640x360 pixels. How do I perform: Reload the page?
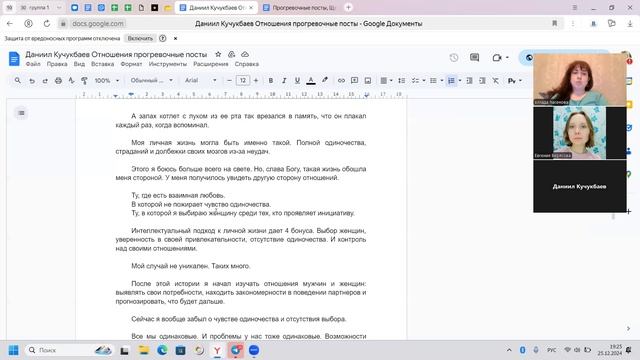47,24
